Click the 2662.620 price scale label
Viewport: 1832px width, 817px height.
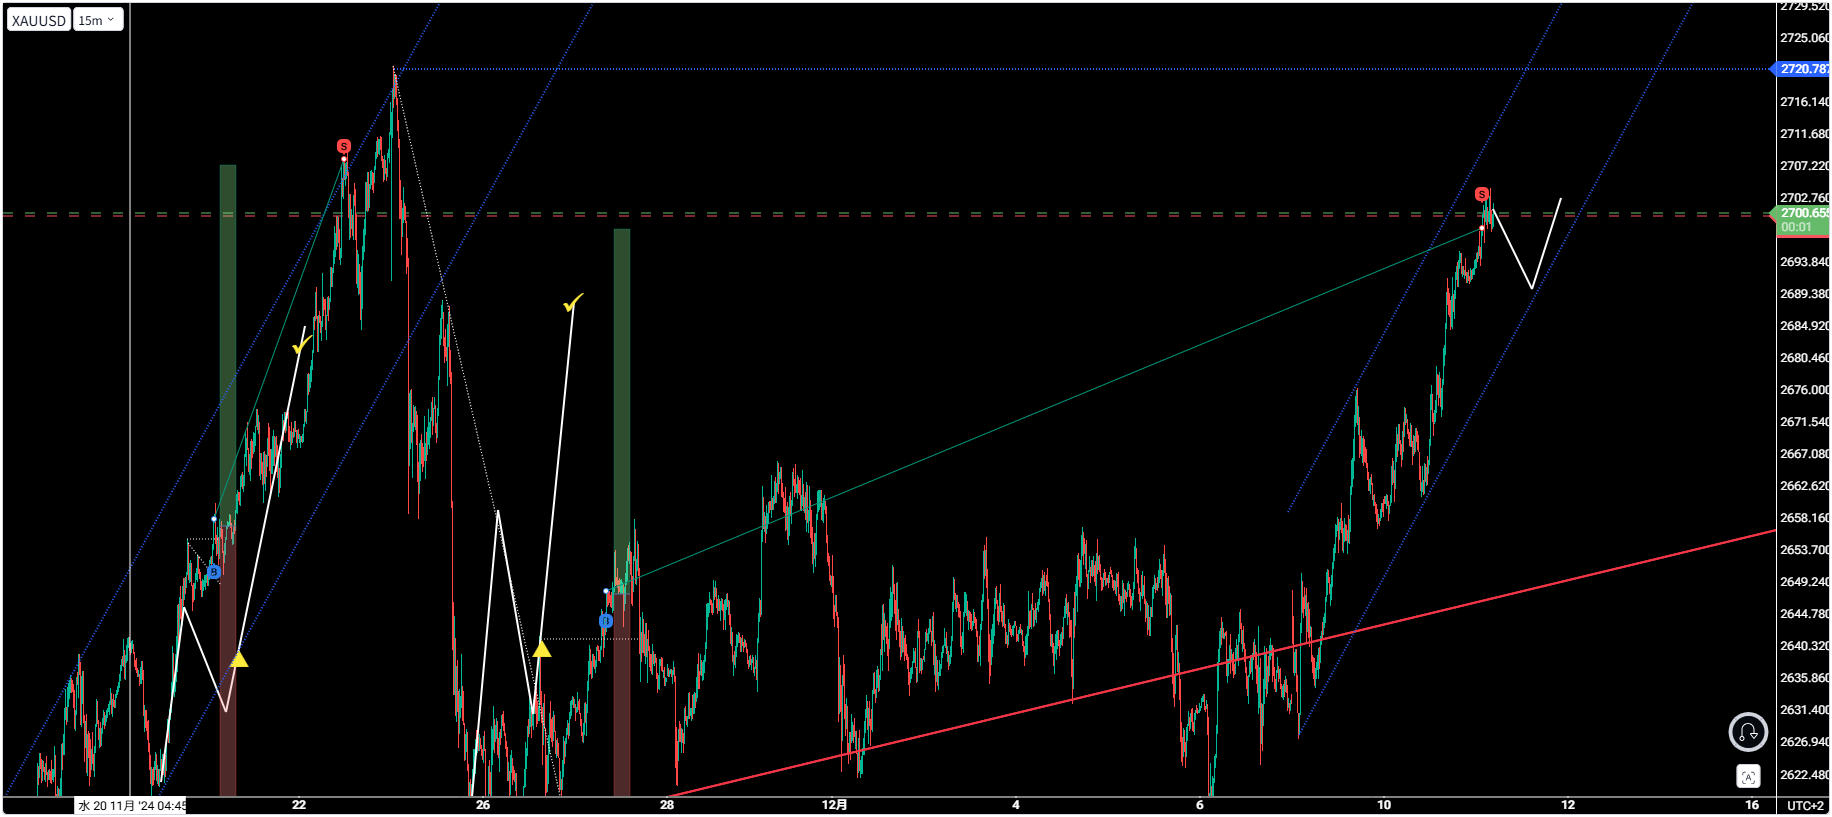click(1804, 486)
